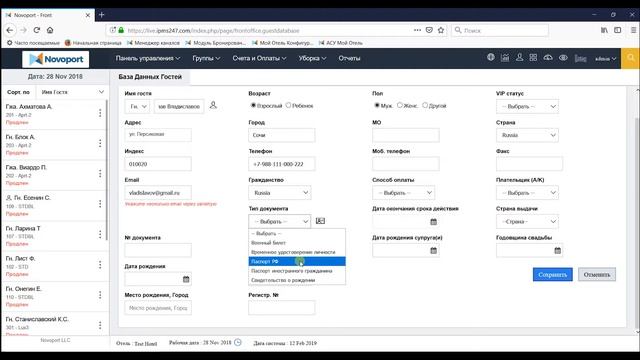Open the three-dot menu for Гн. Блок А.
The image size is (640, 360).
coord(100,143)
